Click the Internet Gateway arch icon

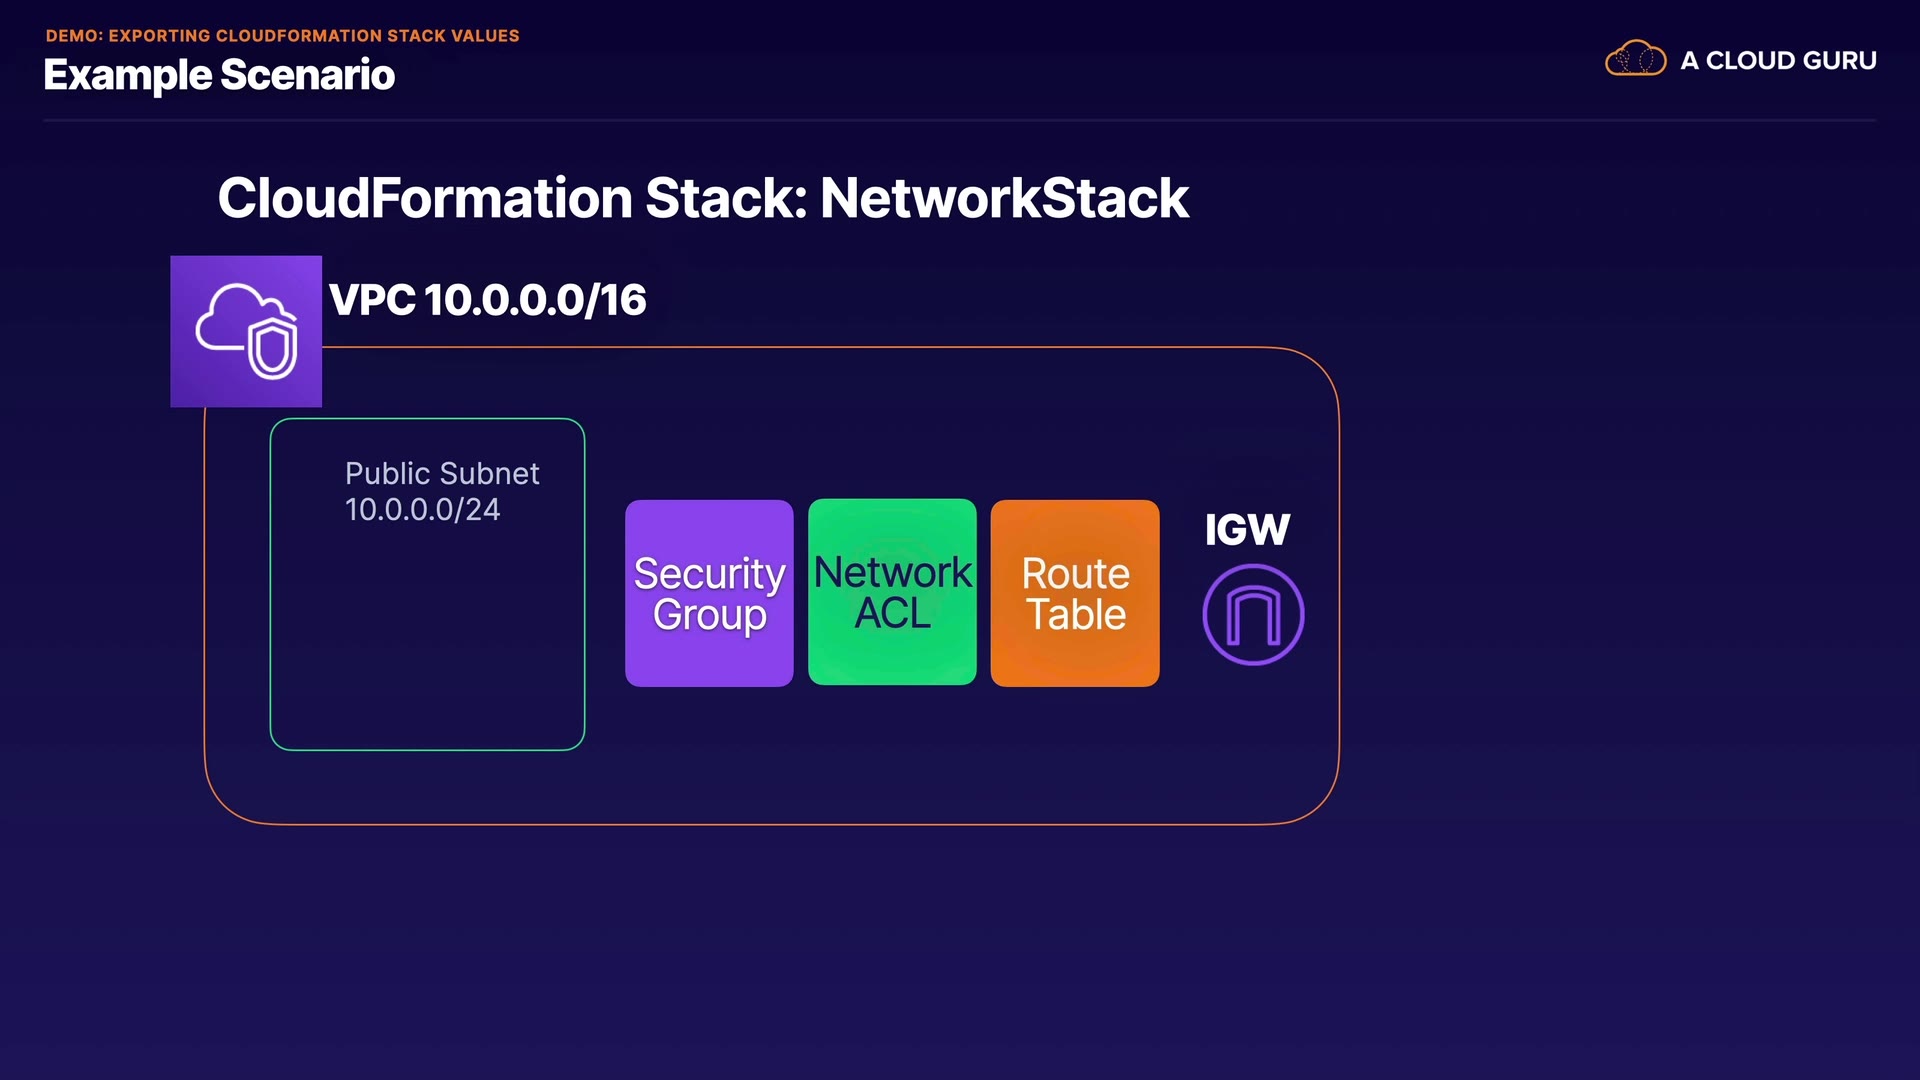coord(1253,615)
